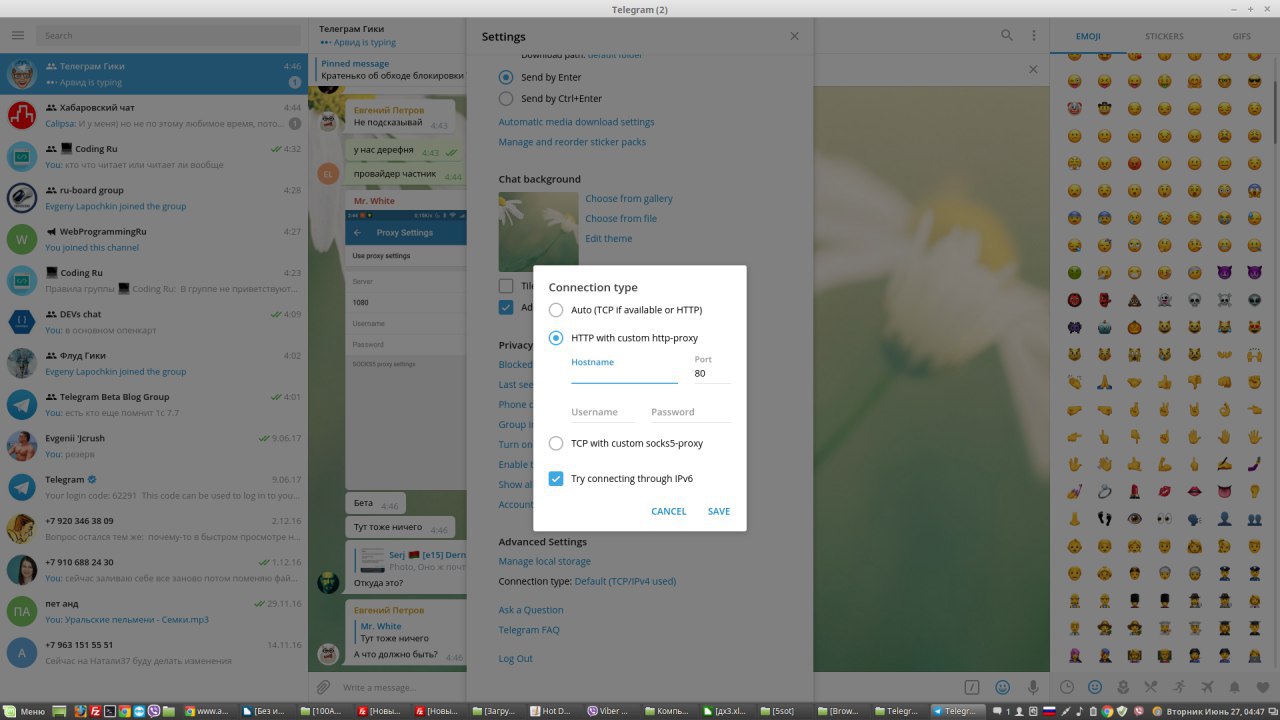Click the Log Out link
1280x720 pixels.
point(516,658)
